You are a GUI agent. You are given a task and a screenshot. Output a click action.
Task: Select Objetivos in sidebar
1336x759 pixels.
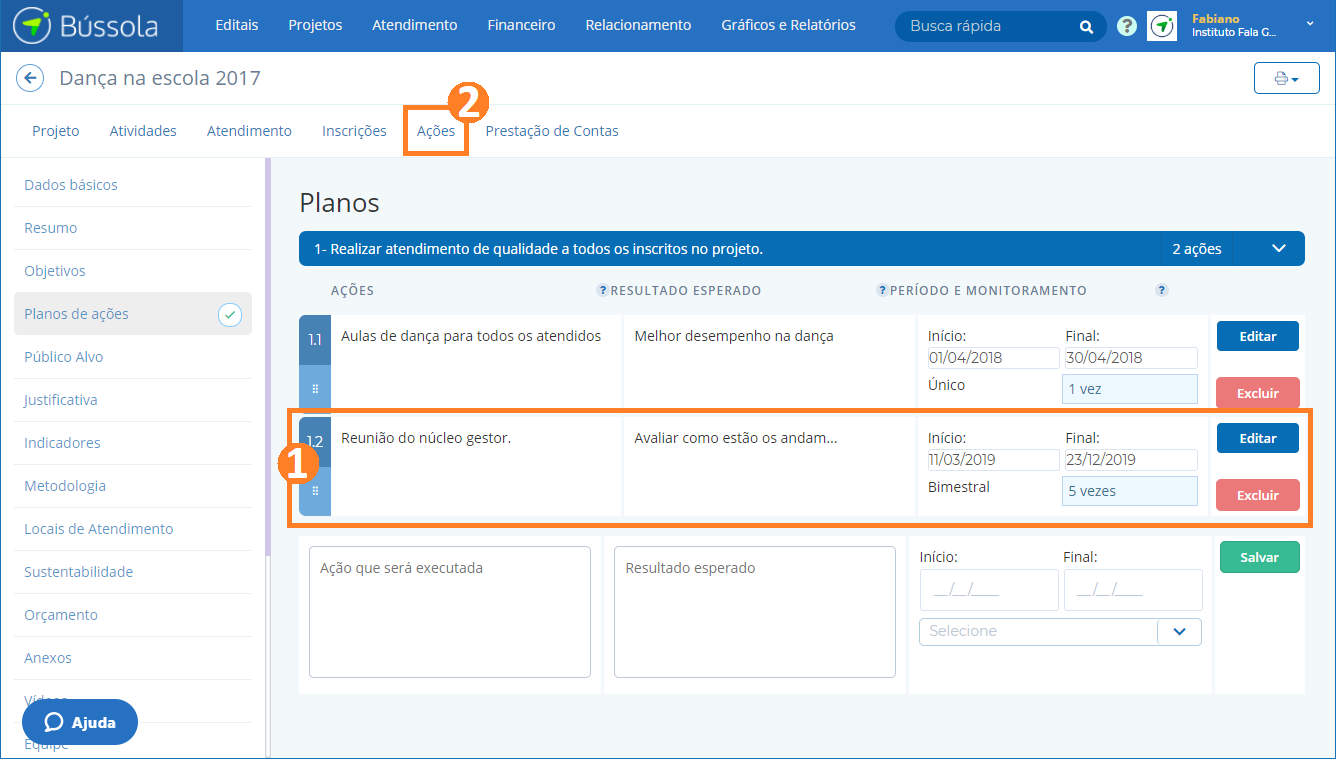click(133, 271)
